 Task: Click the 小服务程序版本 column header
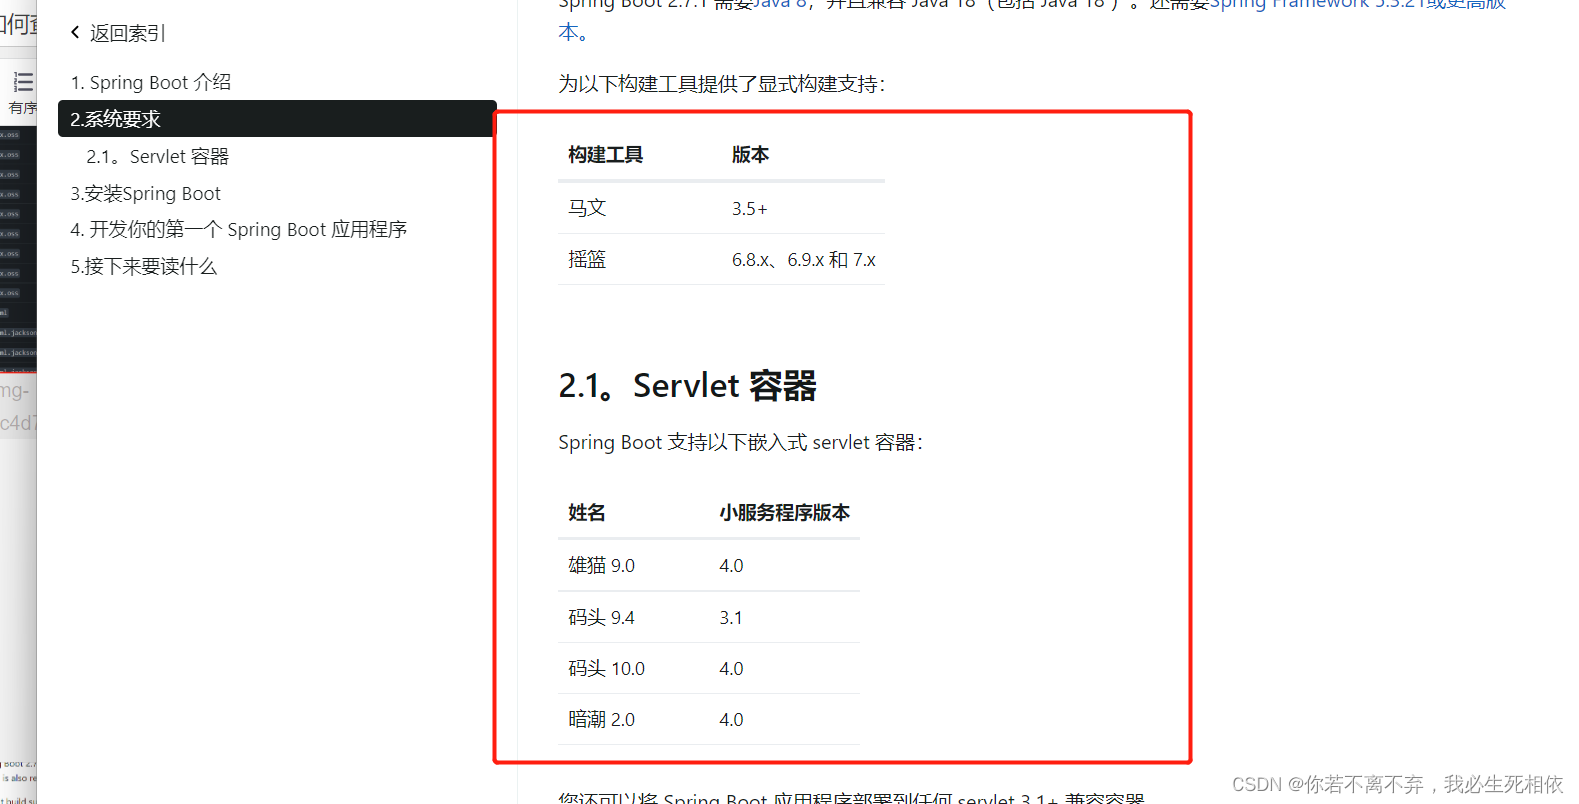[x=784, y=513]
